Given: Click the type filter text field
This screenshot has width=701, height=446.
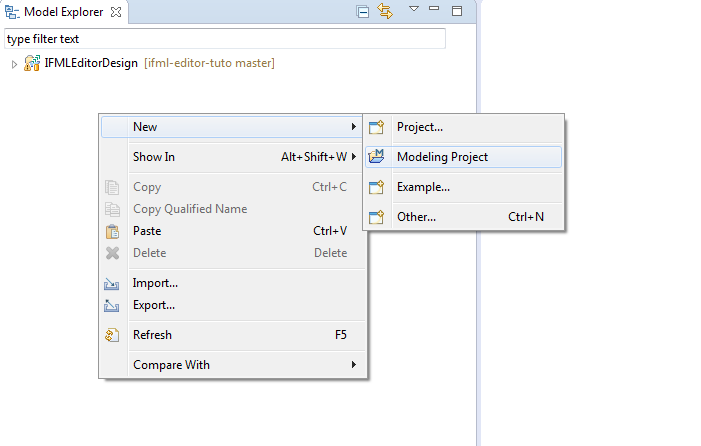Looking at the screenshot, I should 225,39.
